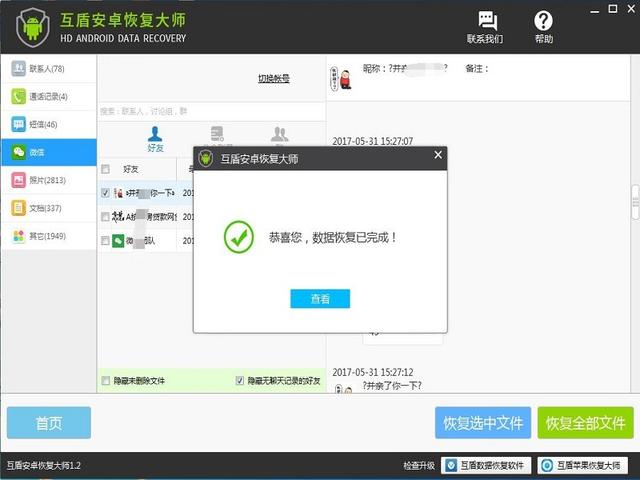This screenshot has width=640, height=480.
Task: Click the 好友 column header
Action: coord(131,169)
